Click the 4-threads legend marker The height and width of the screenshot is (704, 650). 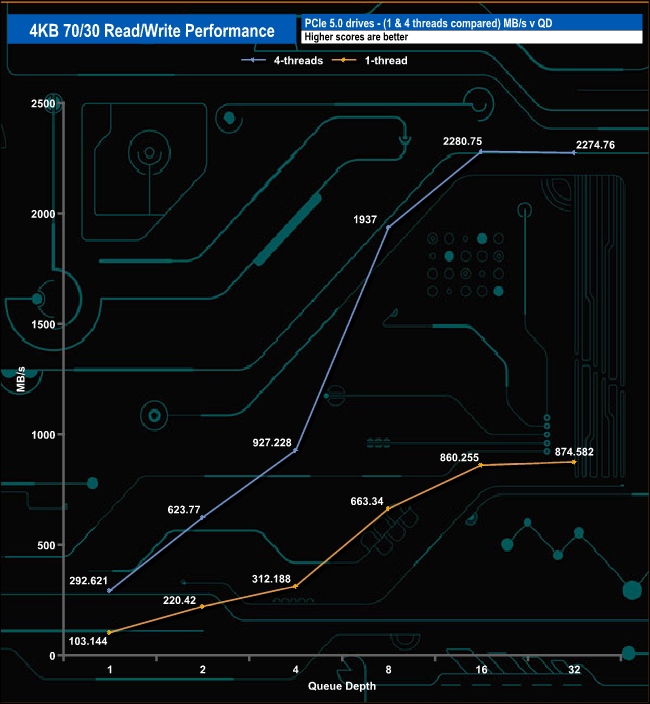tap(253, 60)
